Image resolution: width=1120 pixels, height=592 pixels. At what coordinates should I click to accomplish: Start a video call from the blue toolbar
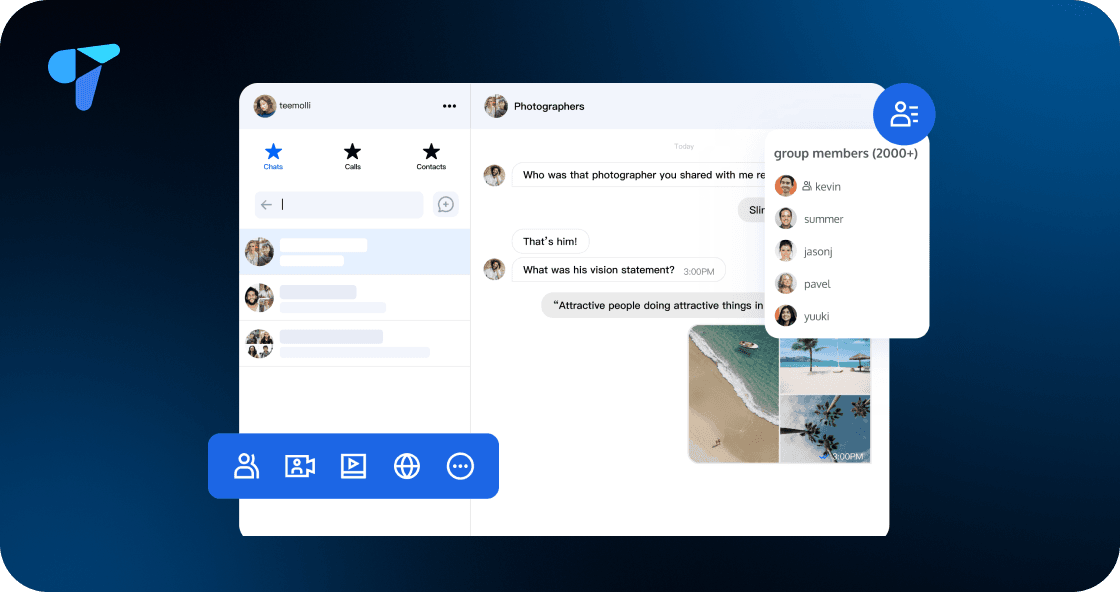coord(299,466)
